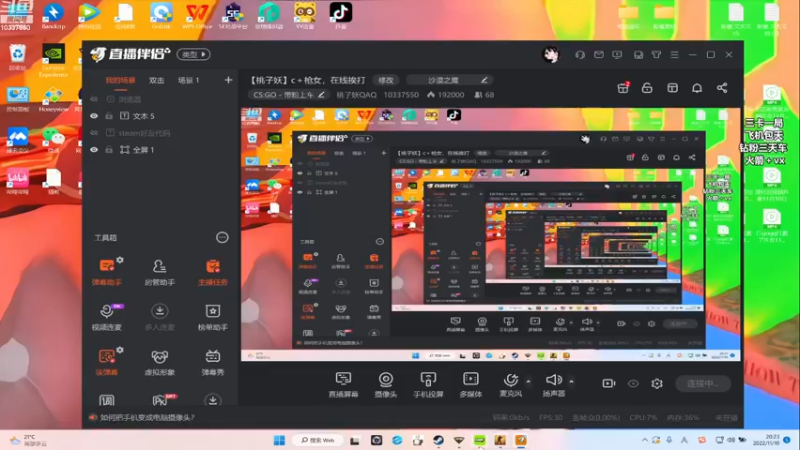Image resolution: width=800 pixels, height=450 pixels.
Task: Open Steam from the taskbar
Action: coord(438,440)
